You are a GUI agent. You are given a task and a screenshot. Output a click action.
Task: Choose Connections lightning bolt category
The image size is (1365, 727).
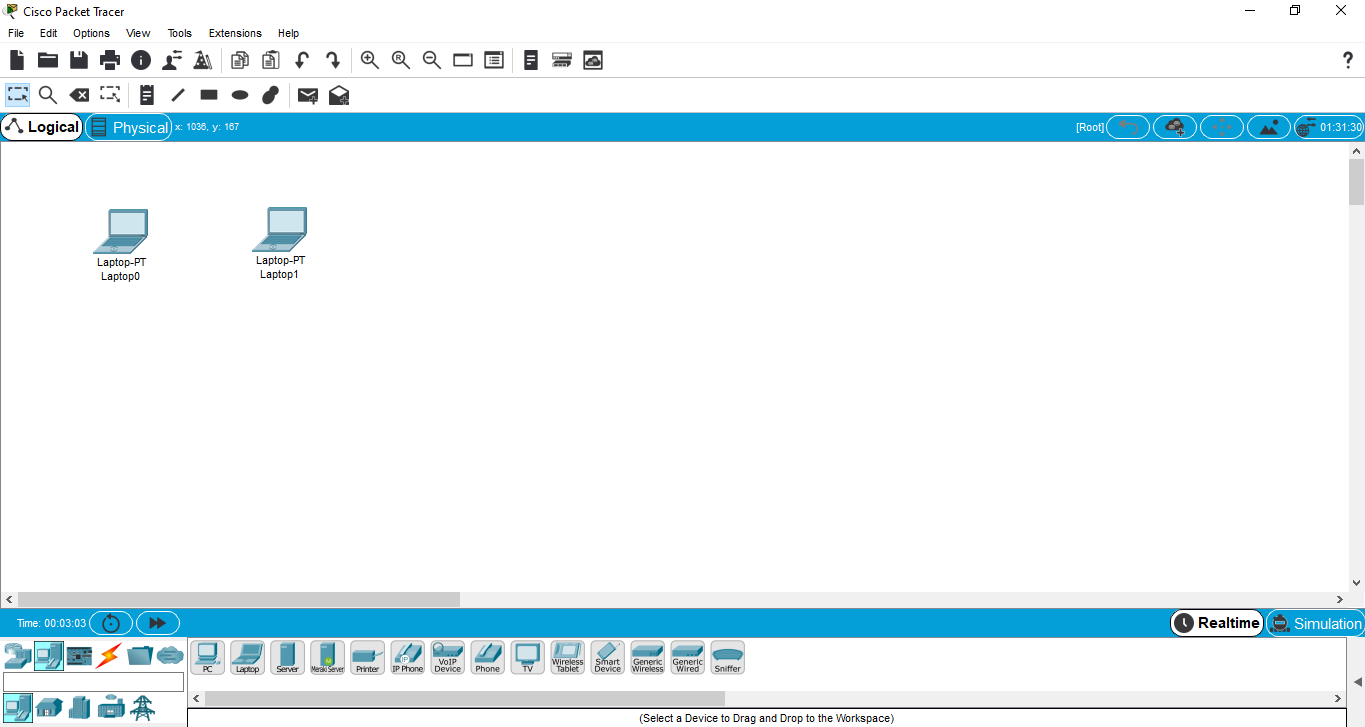[x=108, y=656]
